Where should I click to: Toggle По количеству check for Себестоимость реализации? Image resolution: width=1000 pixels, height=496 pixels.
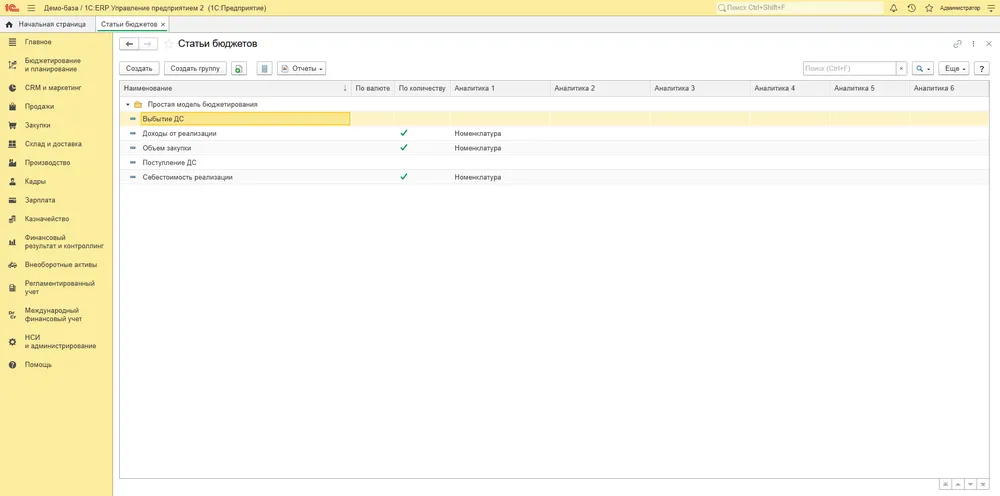pos(404,177)
